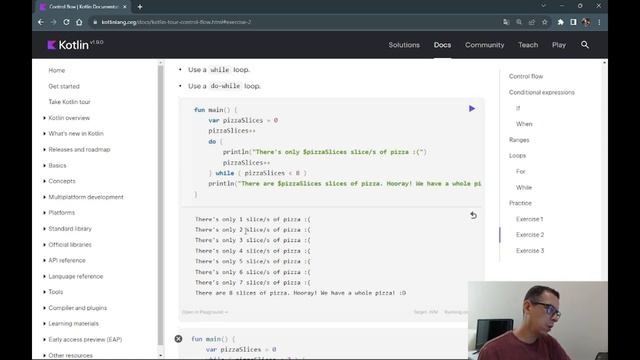640x360 pixels.
Task: Expand Official libraries section
Action: click(70, 244)
